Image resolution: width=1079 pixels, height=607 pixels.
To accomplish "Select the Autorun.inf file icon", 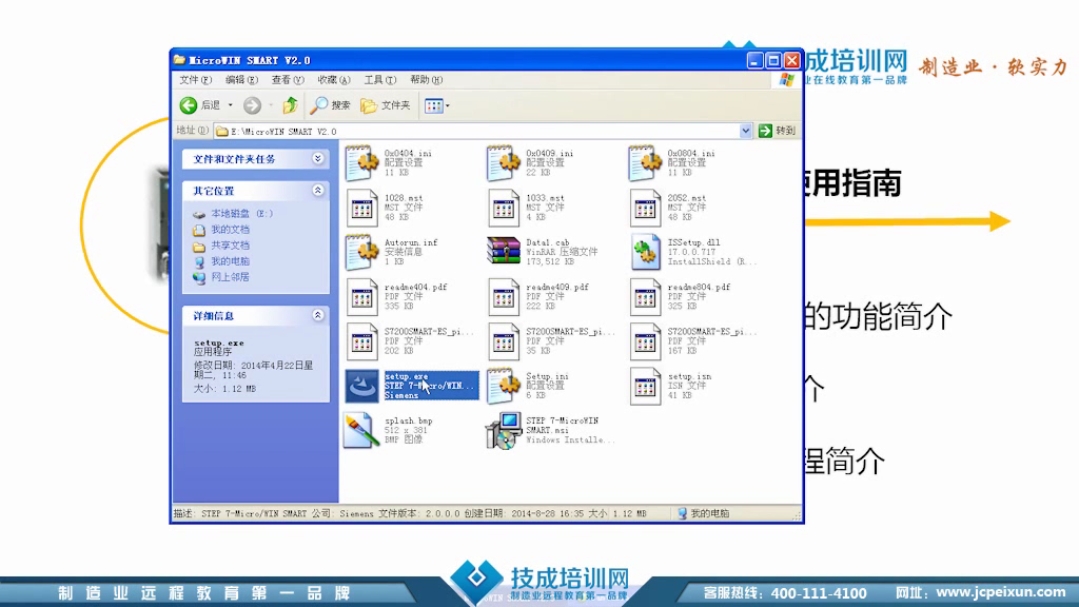I will (x=362, y=252).
